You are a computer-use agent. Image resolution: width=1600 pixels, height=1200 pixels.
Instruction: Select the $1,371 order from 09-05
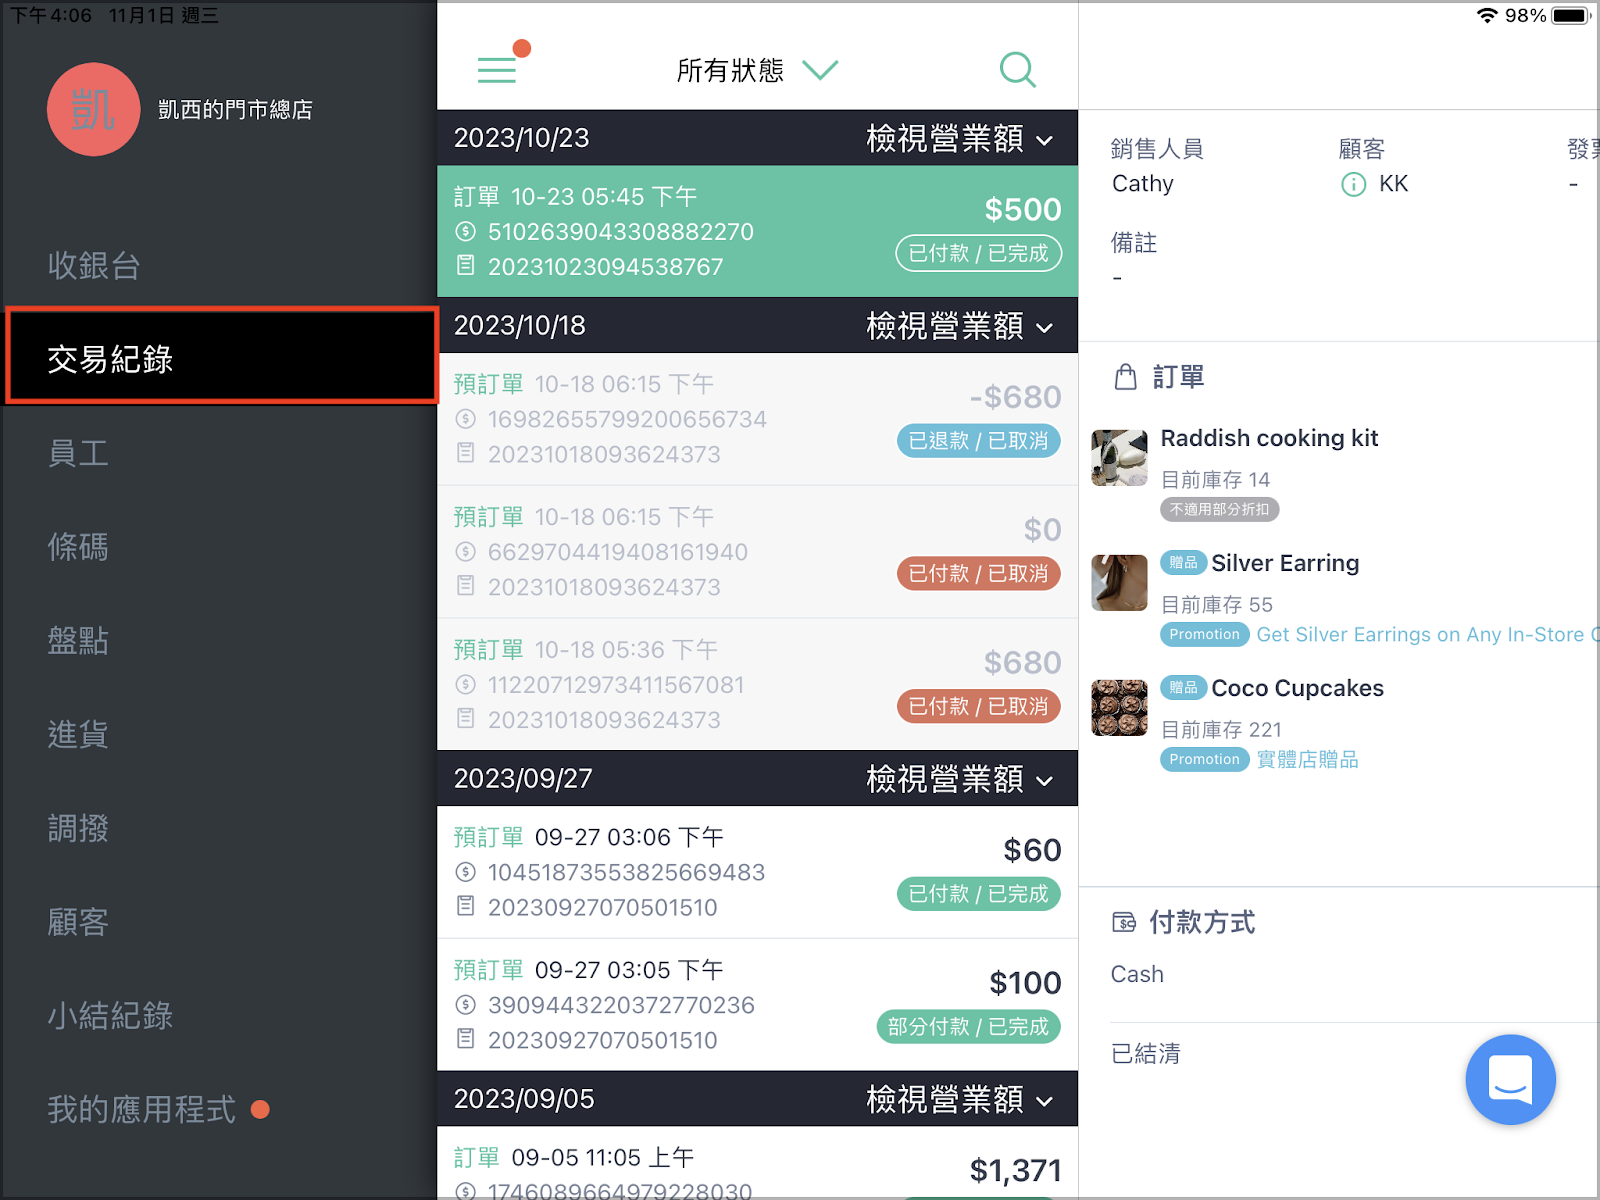(757, 1163)
